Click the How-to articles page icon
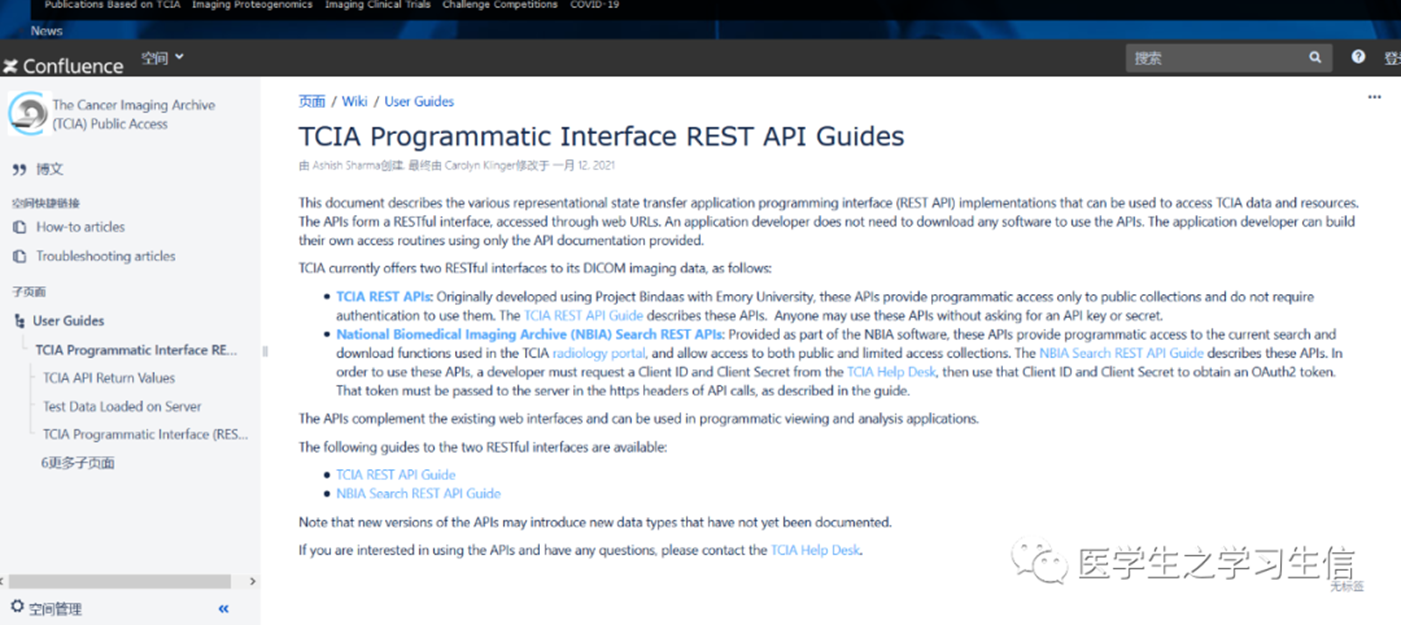 click(x=19, y=227)
